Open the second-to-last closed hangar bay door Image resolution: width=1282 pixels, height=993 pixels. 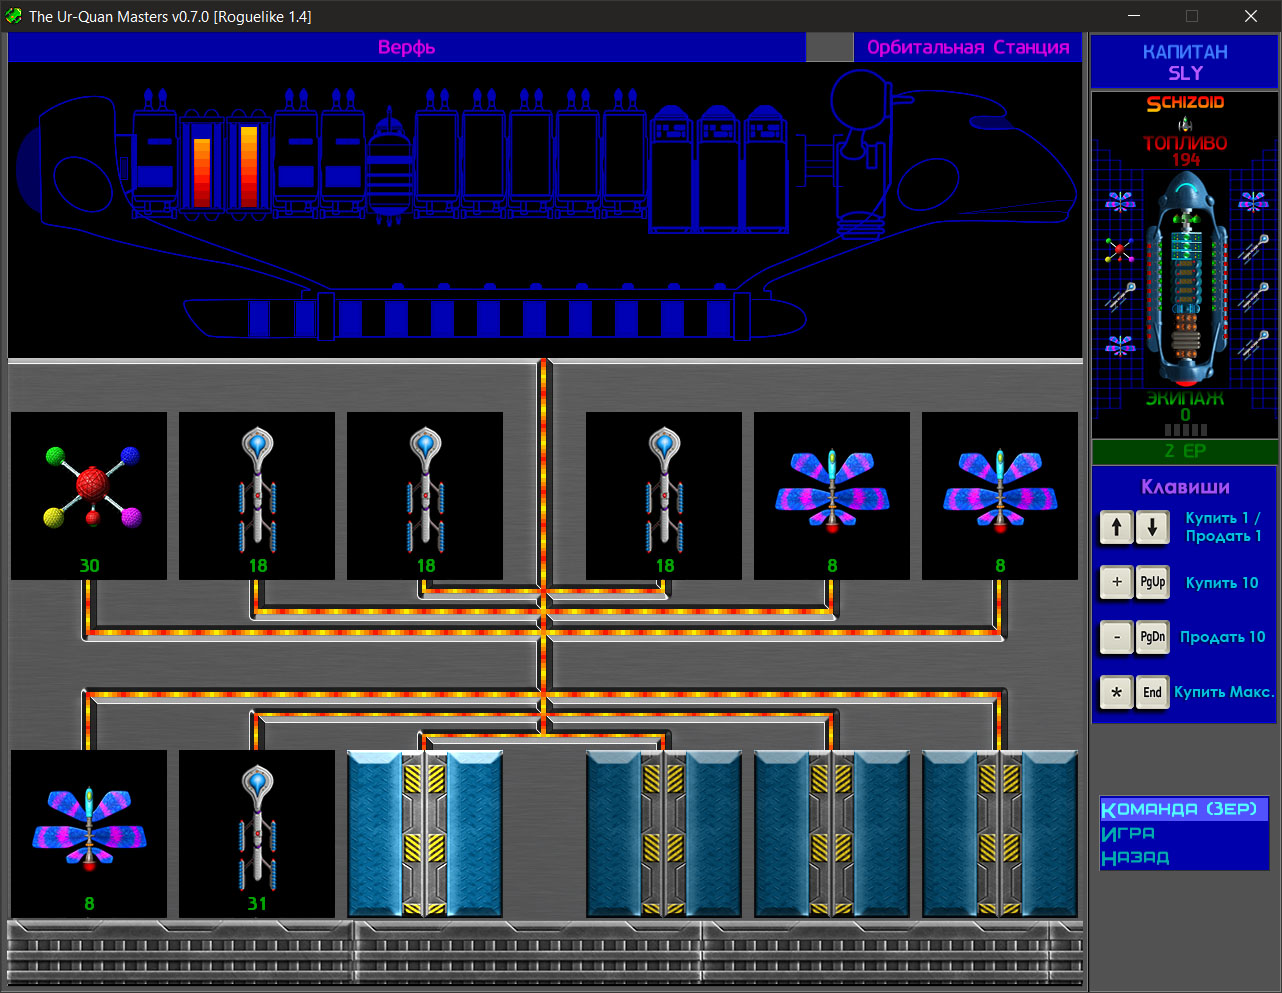(832, 834)
